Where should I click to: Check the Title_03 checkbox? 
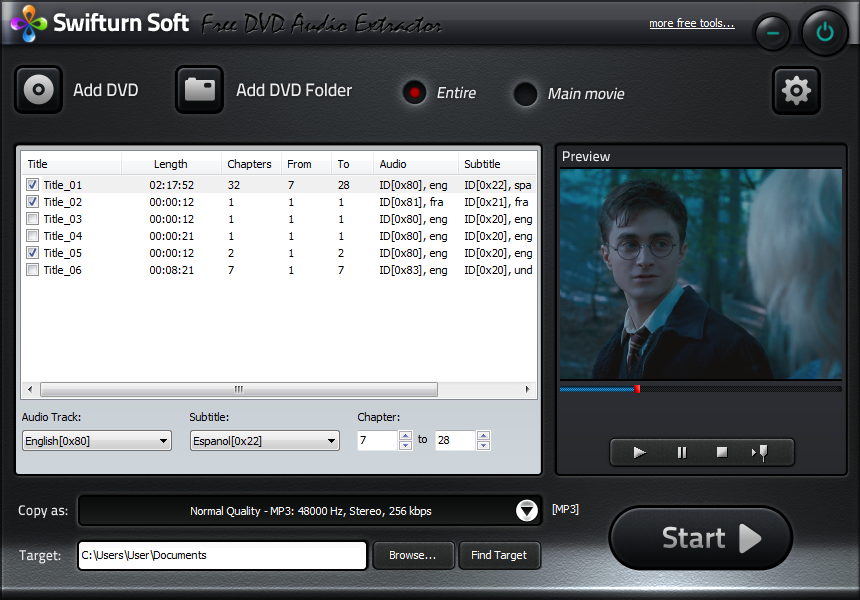[32, 219]
